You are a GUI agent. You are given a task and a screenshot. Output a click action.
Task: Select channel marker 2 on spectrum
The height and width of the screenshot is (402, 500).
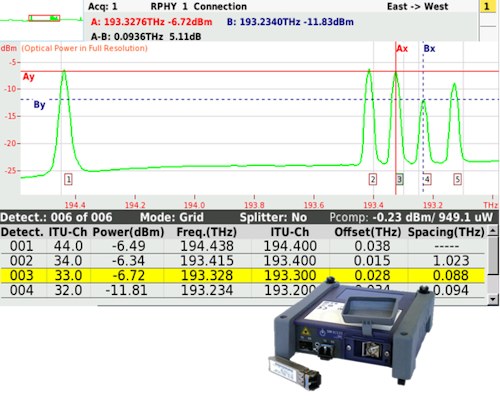pyautogui.click(x=373, y=180)
